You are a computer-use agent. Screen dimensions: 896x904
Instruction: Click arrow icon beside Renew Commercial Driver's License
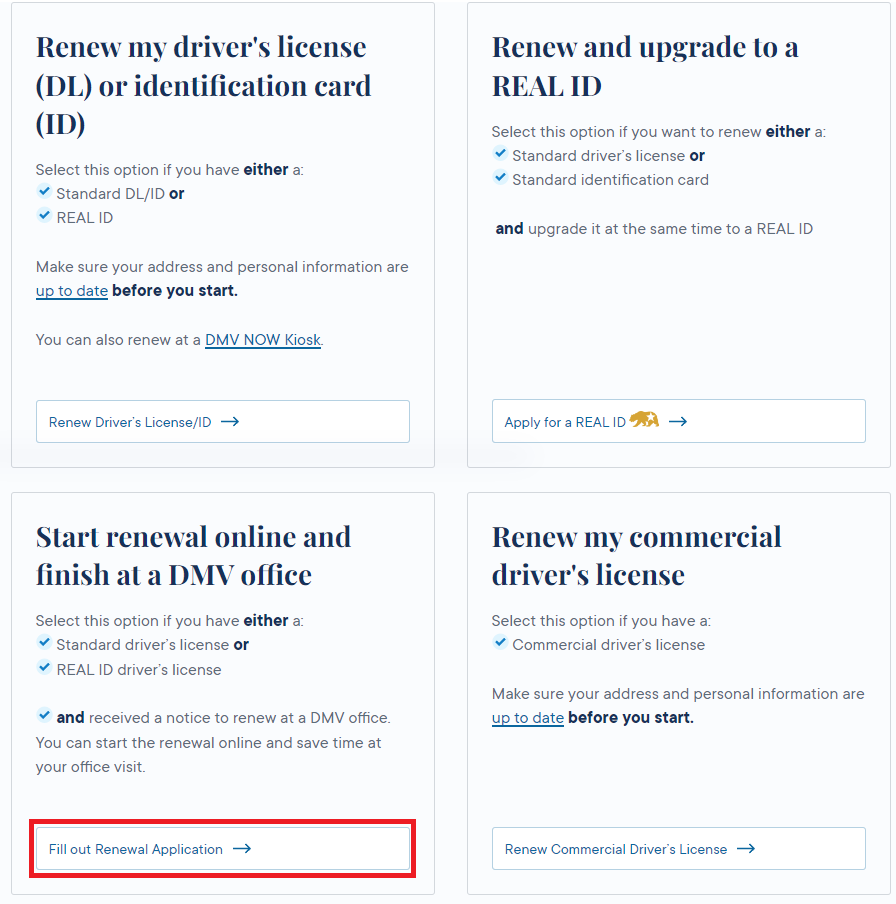(x=746, y=849)
